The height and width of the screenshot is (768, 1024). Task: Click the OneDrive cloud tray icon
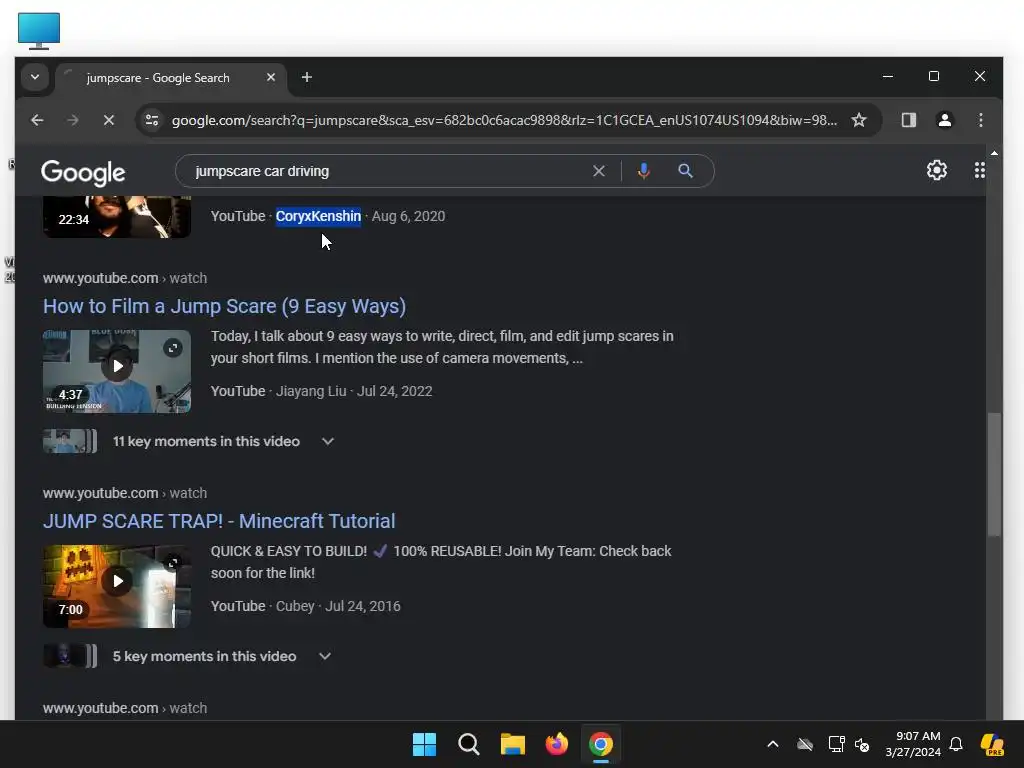(805, 744)
